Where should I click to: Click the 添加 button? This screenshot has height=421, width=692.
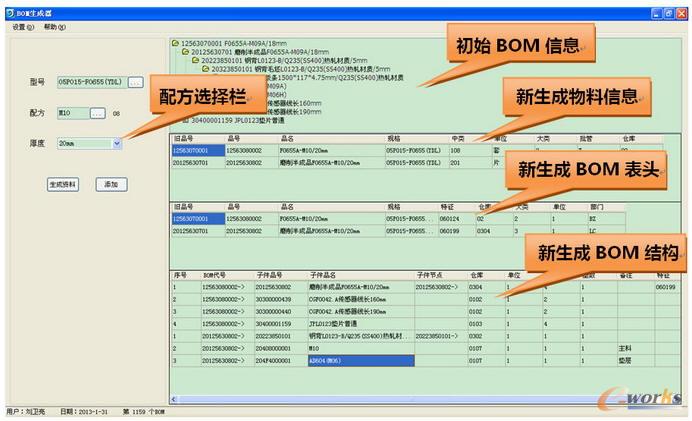112,184
